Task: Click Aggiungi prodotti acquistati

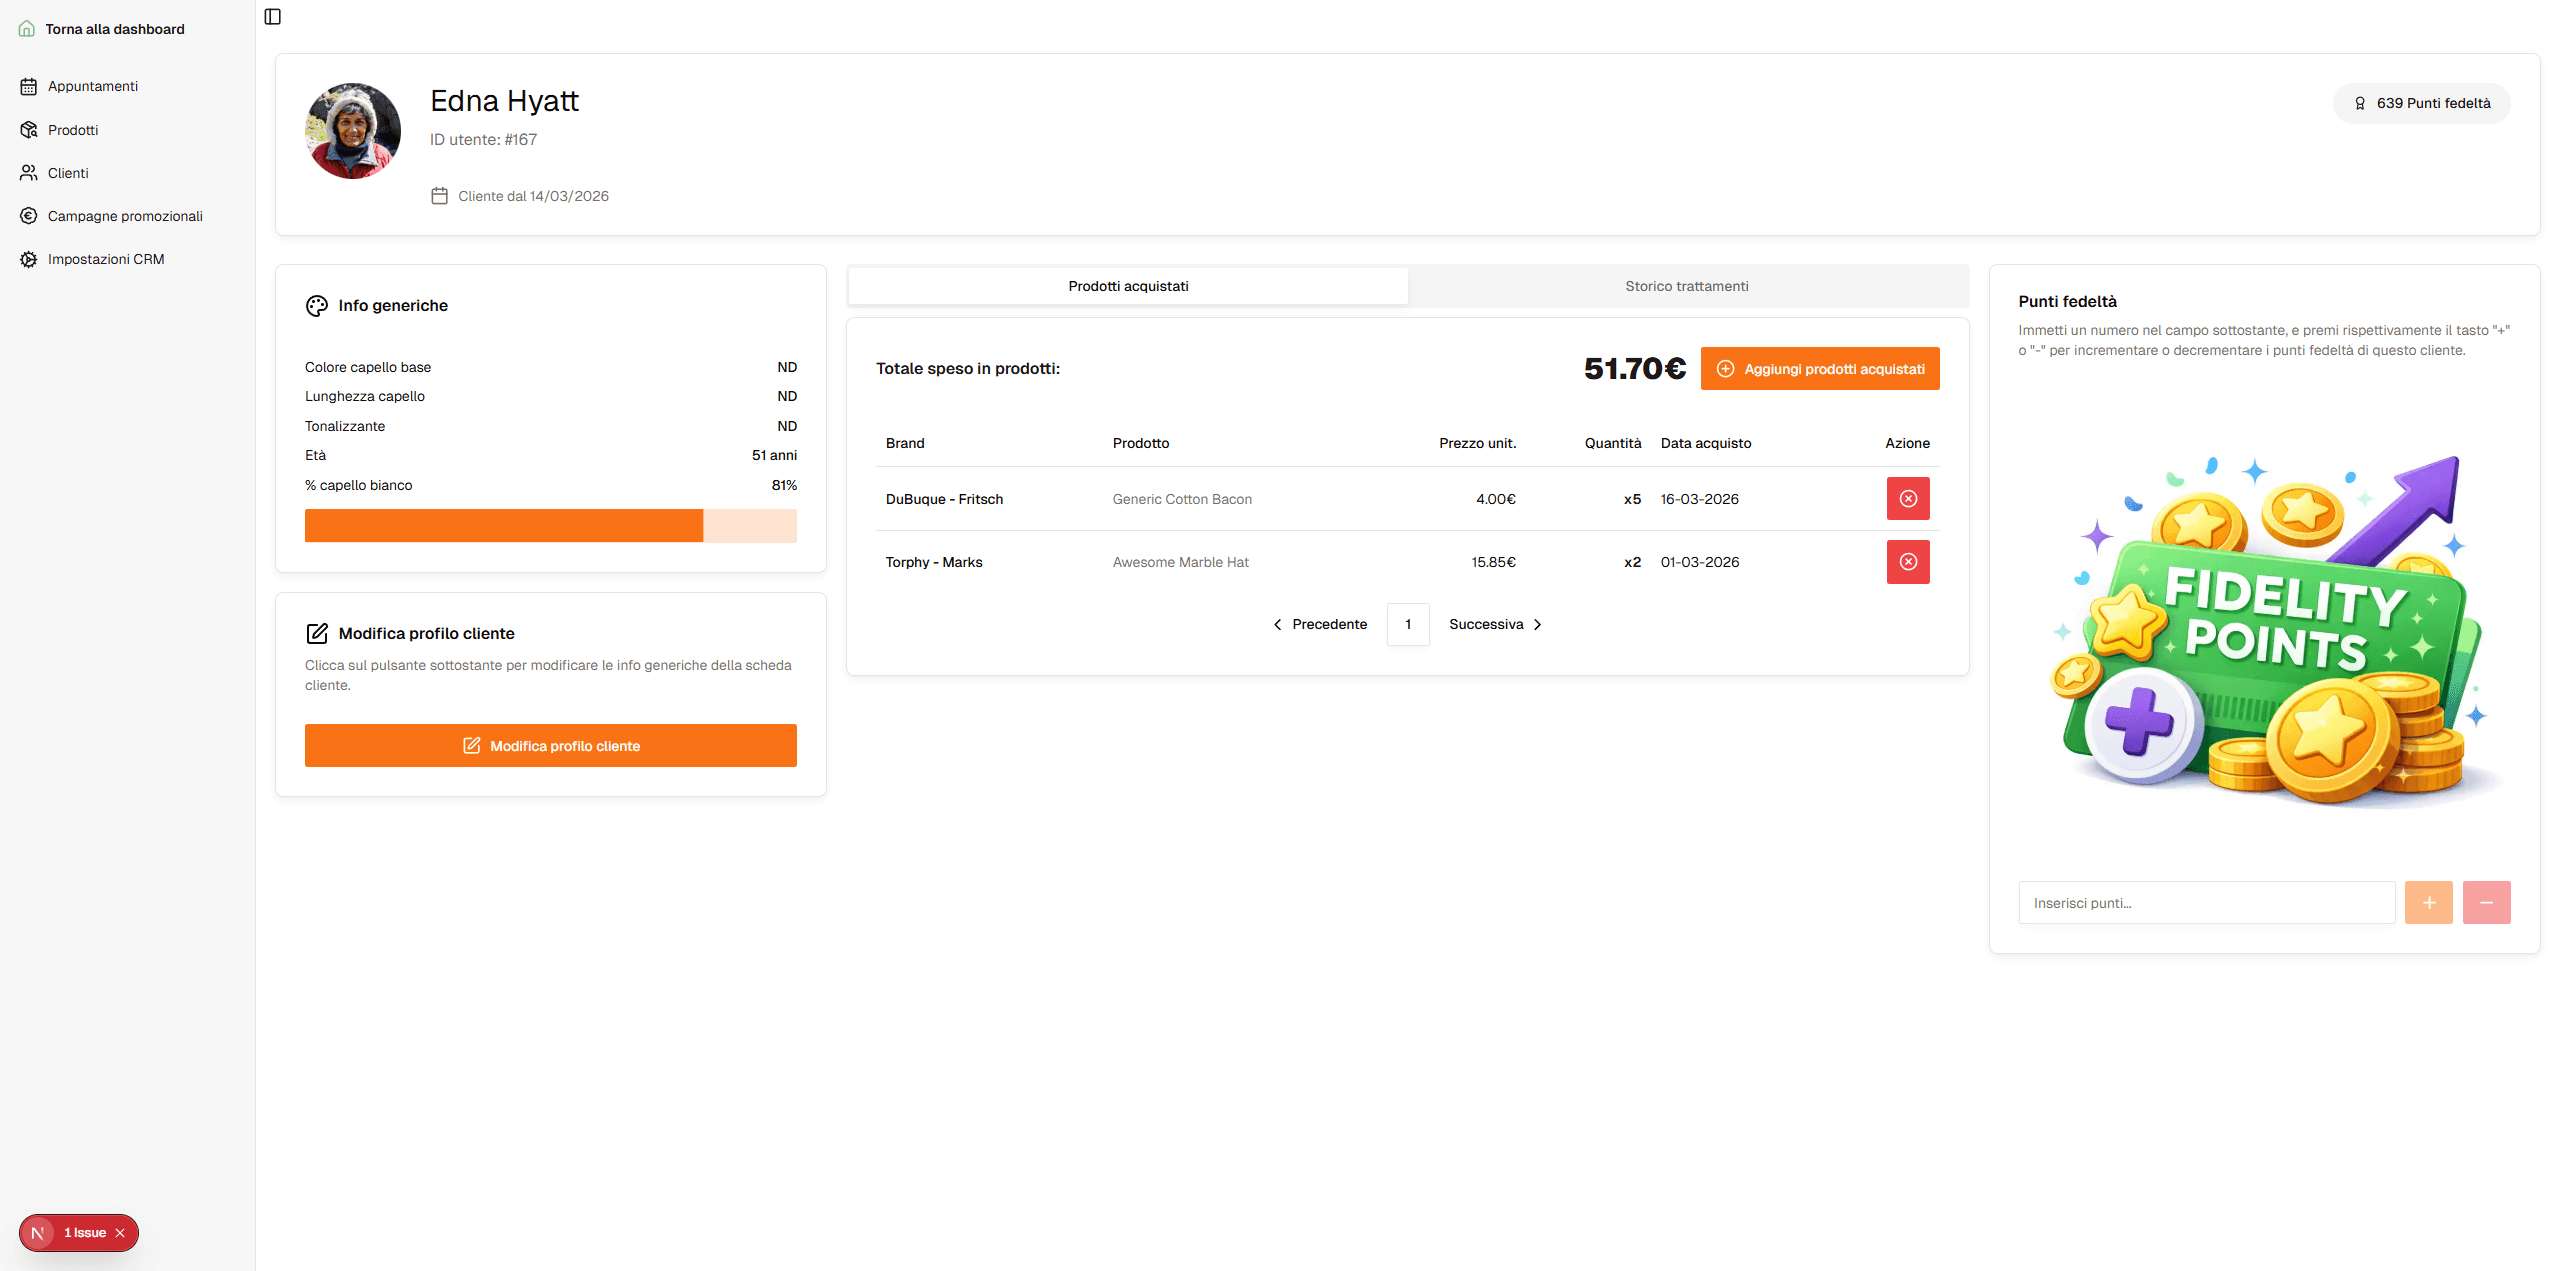Action: point(1820,368)
